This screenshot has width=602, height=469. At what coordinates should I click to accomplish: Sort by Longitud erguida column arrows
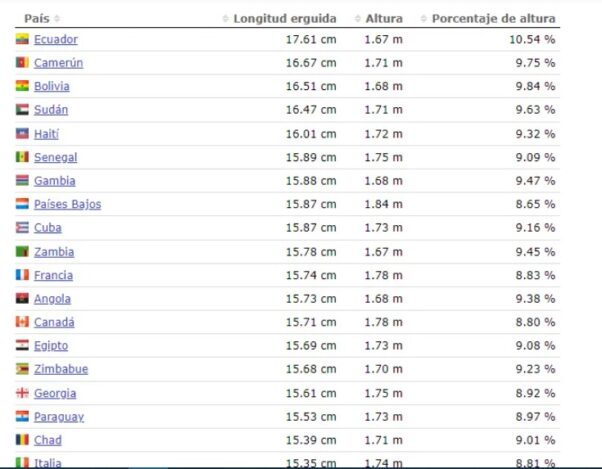coord(226,18)
